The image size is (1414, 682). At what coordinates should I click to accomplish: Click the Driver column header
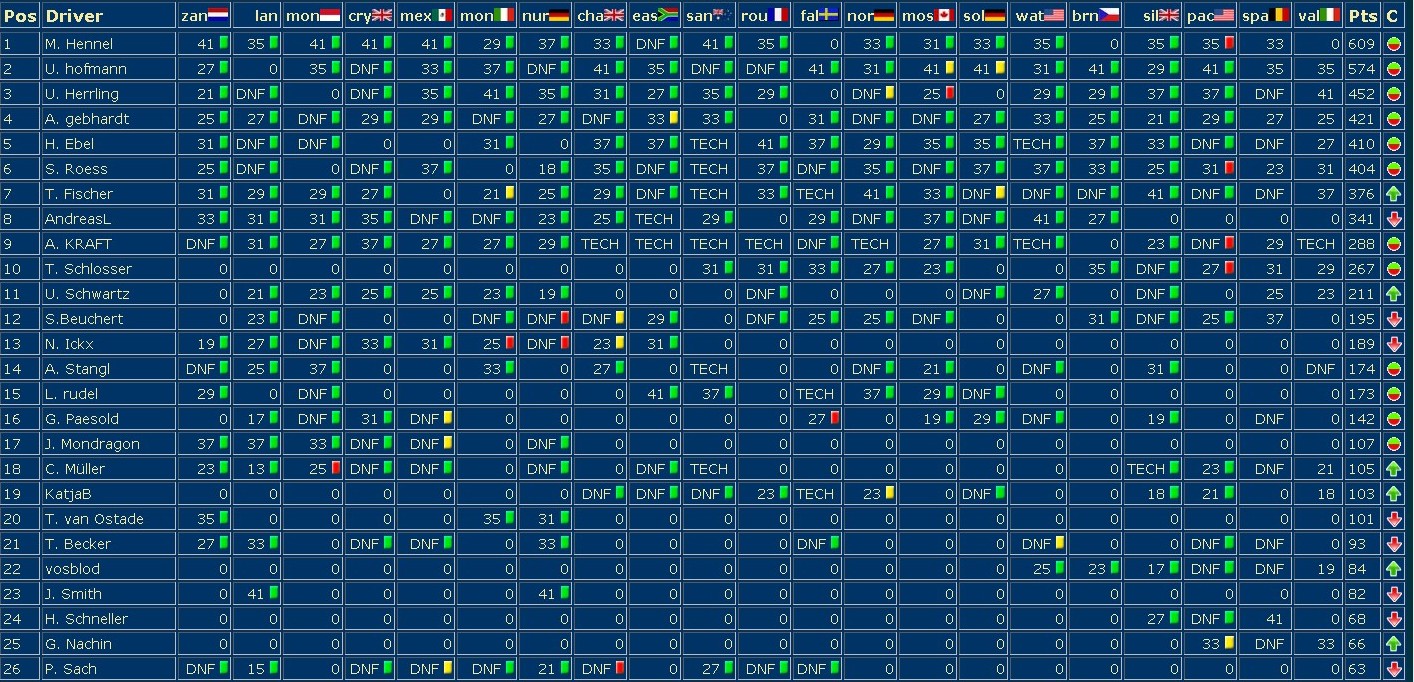tap(74, 16)
